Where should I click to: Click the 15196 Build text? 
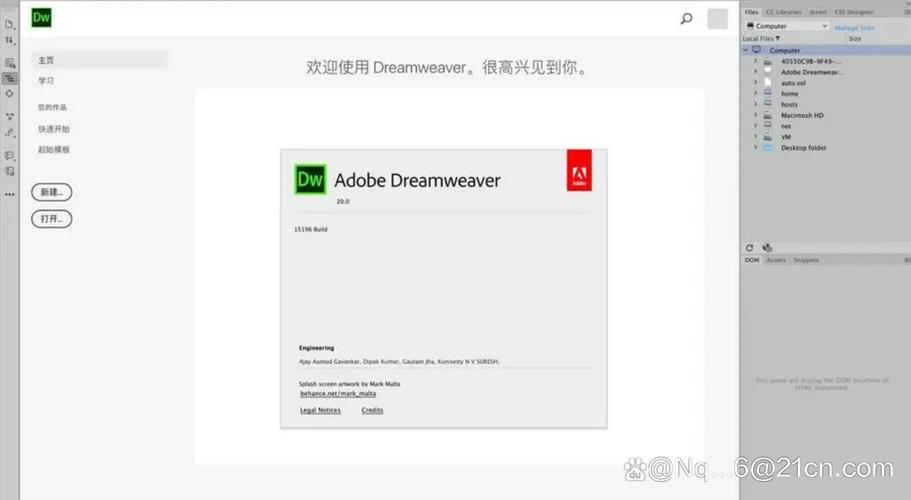tap(311, 229)
